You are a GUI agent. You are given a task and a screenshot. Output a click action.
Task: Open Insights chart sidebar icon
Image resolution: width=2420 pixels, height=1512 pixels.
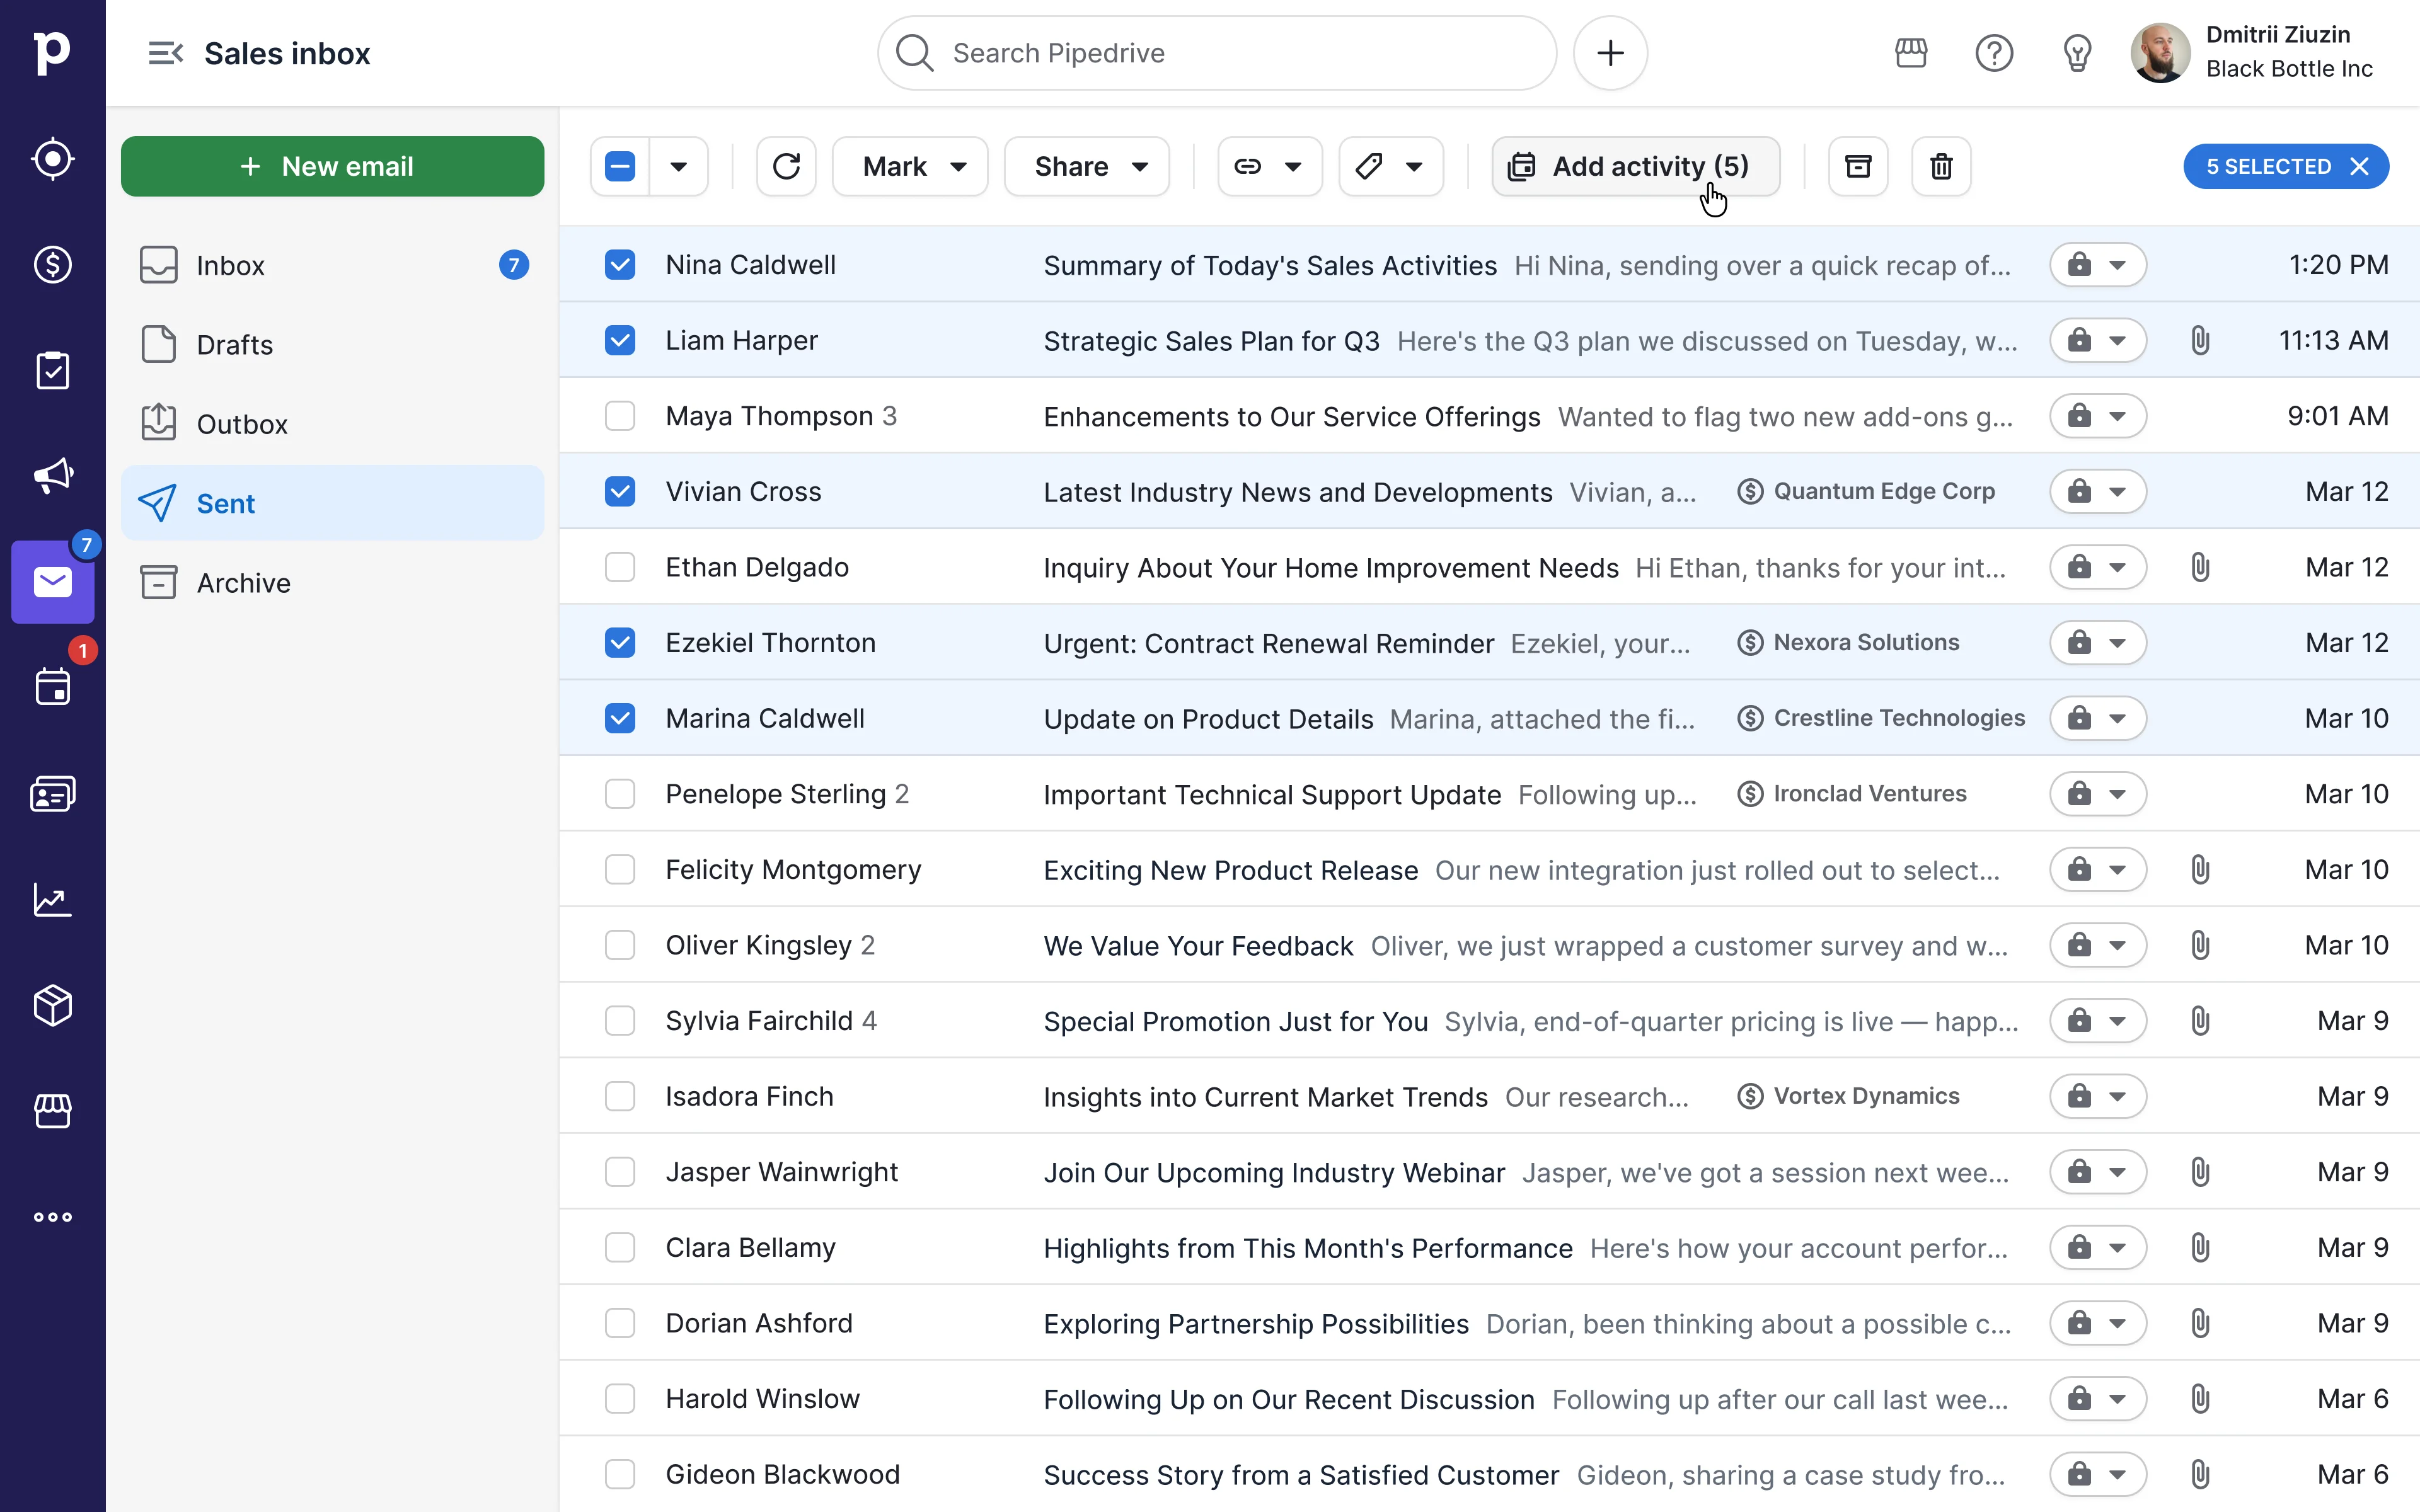[52, 900]
